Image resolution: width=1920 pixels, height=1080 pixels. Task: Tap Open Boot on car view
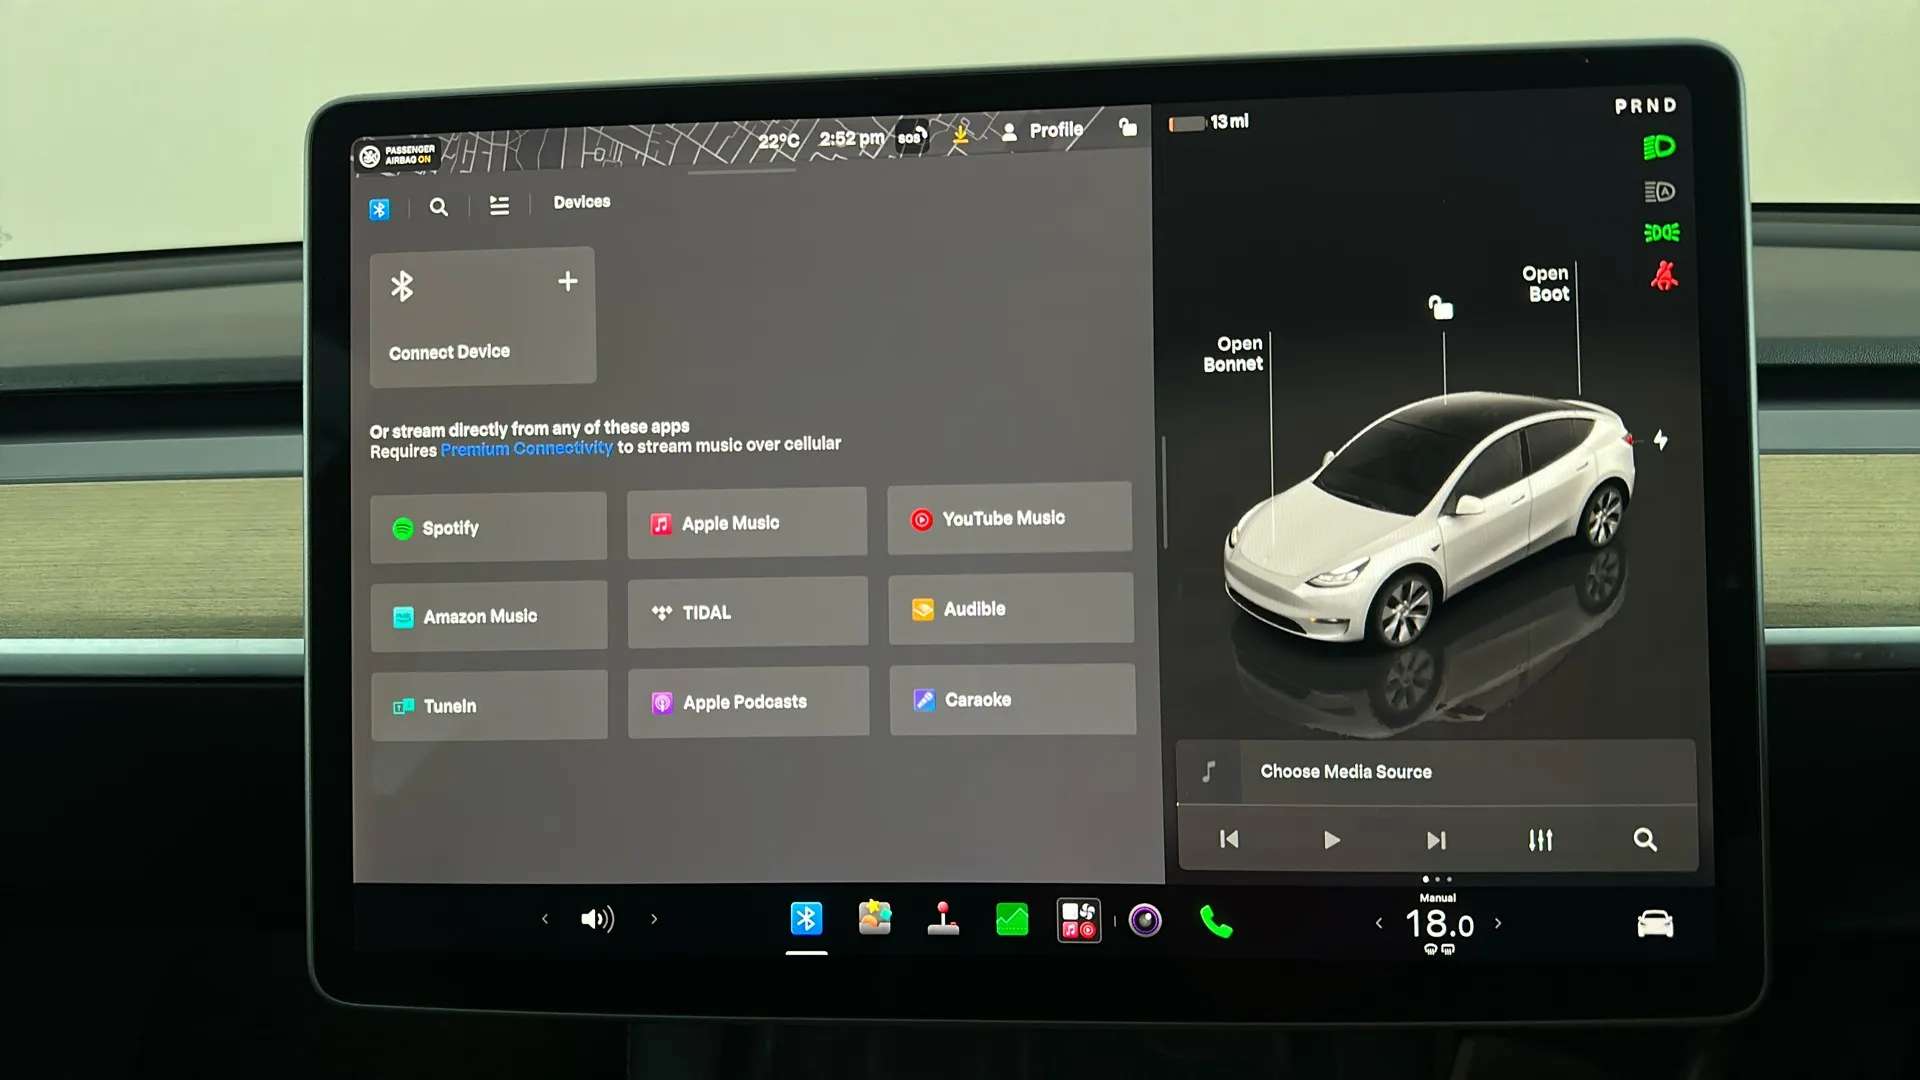[1546, 284]
